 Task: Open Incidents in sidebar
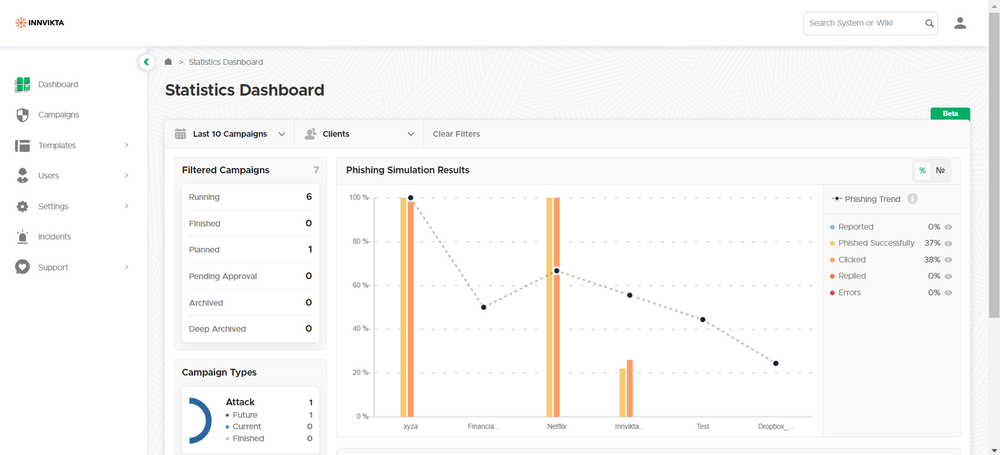[x=55, y=237]
